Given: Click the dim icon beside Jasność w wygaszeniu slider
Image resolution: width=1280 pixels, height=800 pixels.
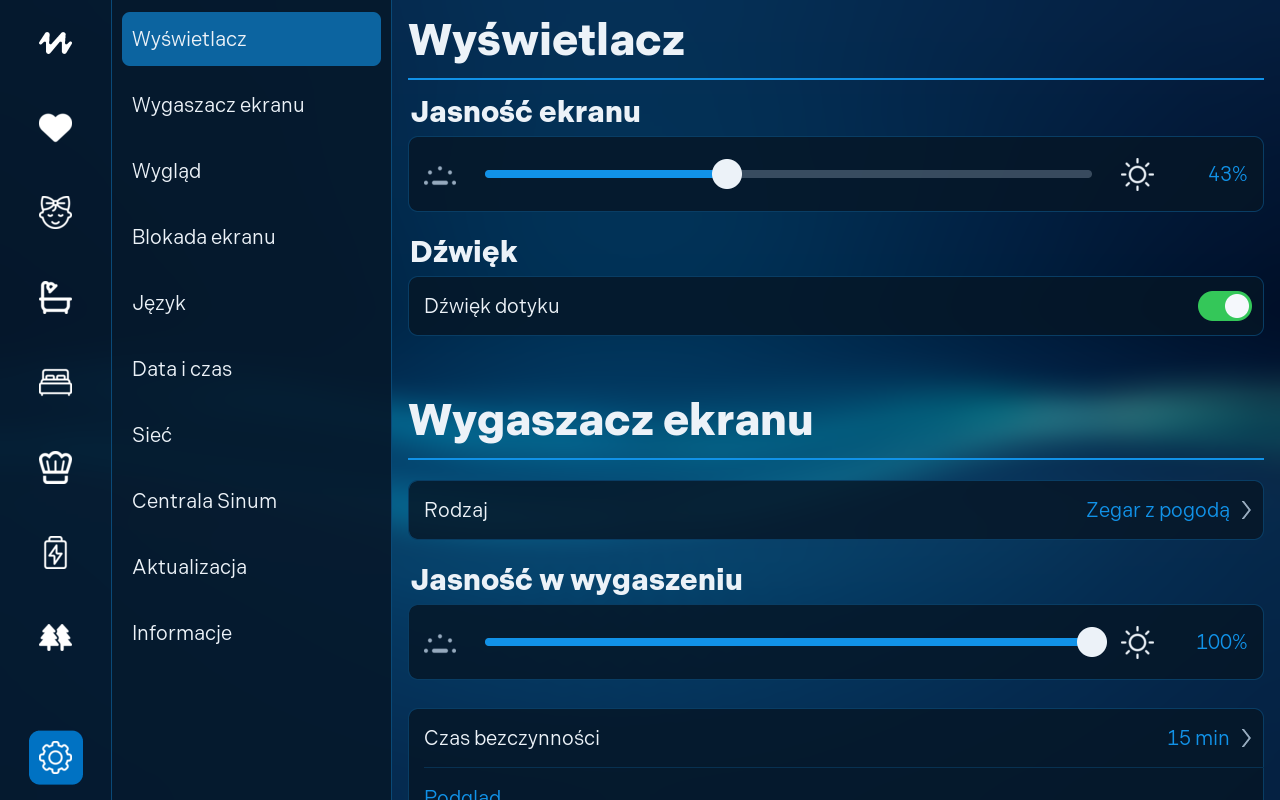Looking at the screenshot, I should click(440, 644).
